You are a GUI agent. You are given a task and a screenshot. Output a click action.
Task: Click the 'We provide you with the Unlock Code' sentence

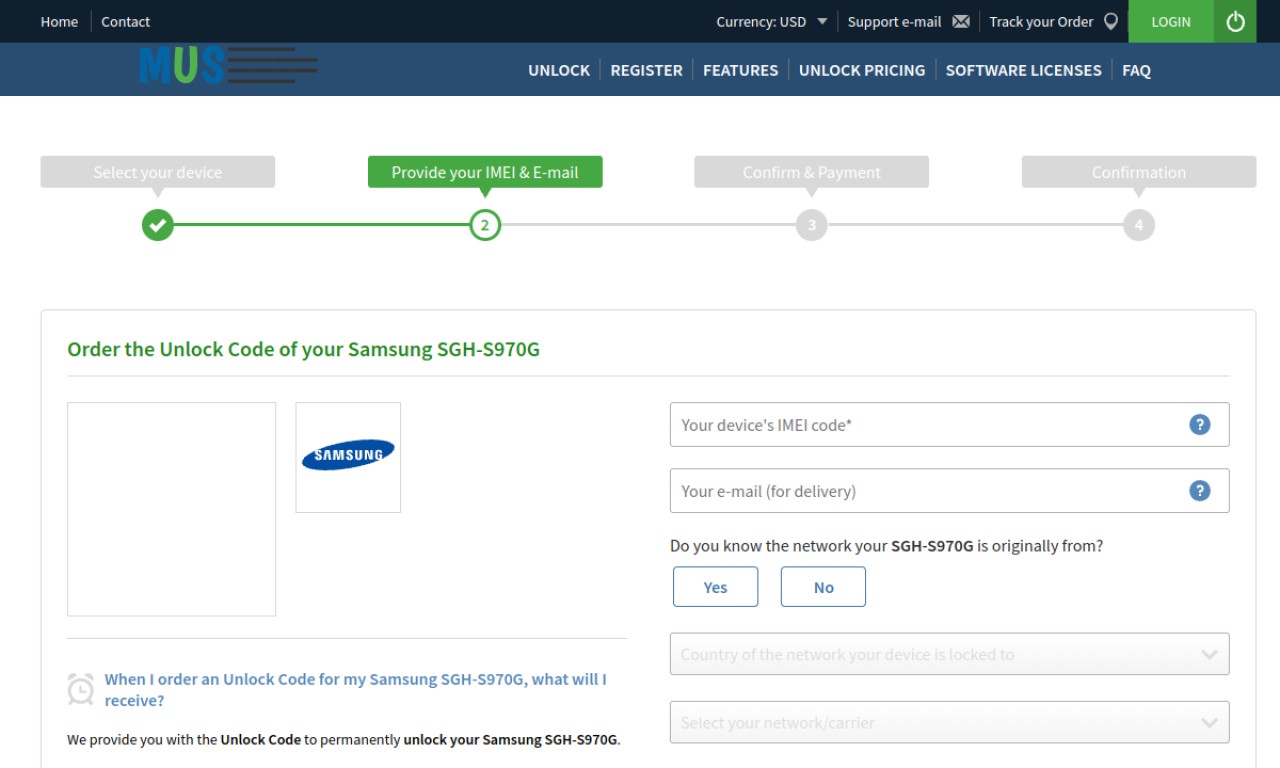click(x=344, y=740)
